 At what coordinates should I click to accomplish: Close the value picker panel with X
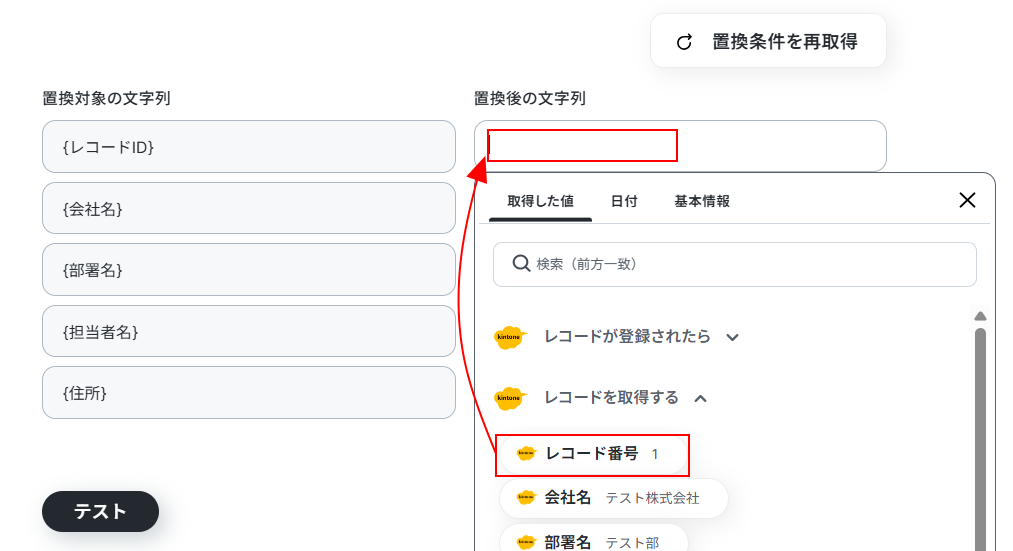point(967,200)
